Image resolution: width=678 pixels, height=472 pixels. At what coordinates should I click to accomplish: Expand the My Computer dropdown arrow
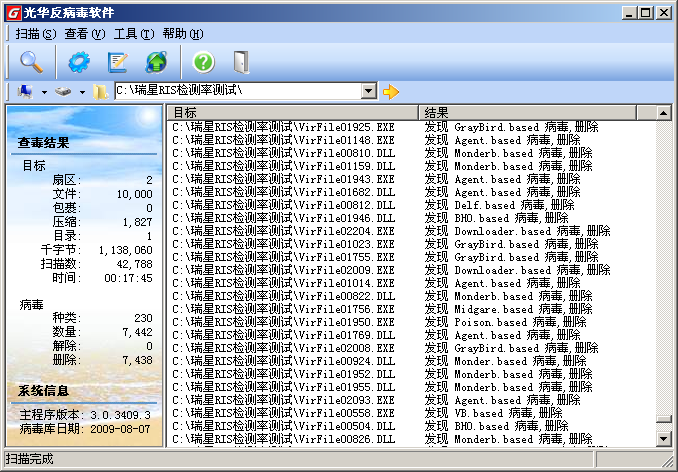[45, 92]
